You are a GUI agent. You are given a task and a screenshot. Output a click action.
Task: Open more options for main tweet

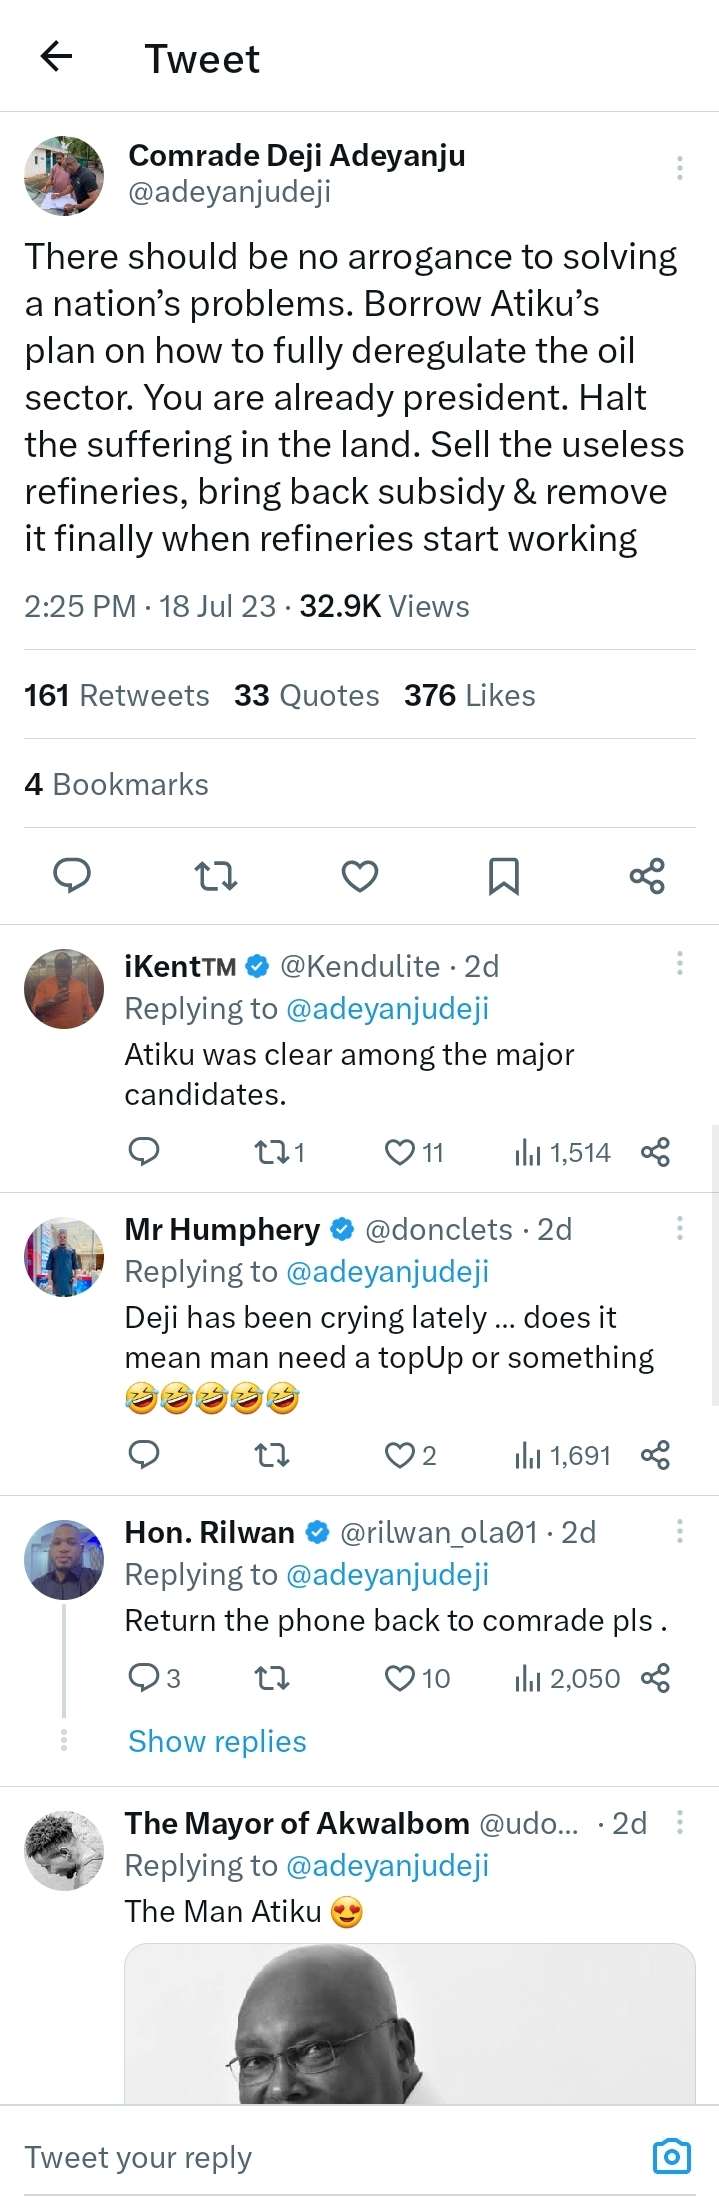680,168
